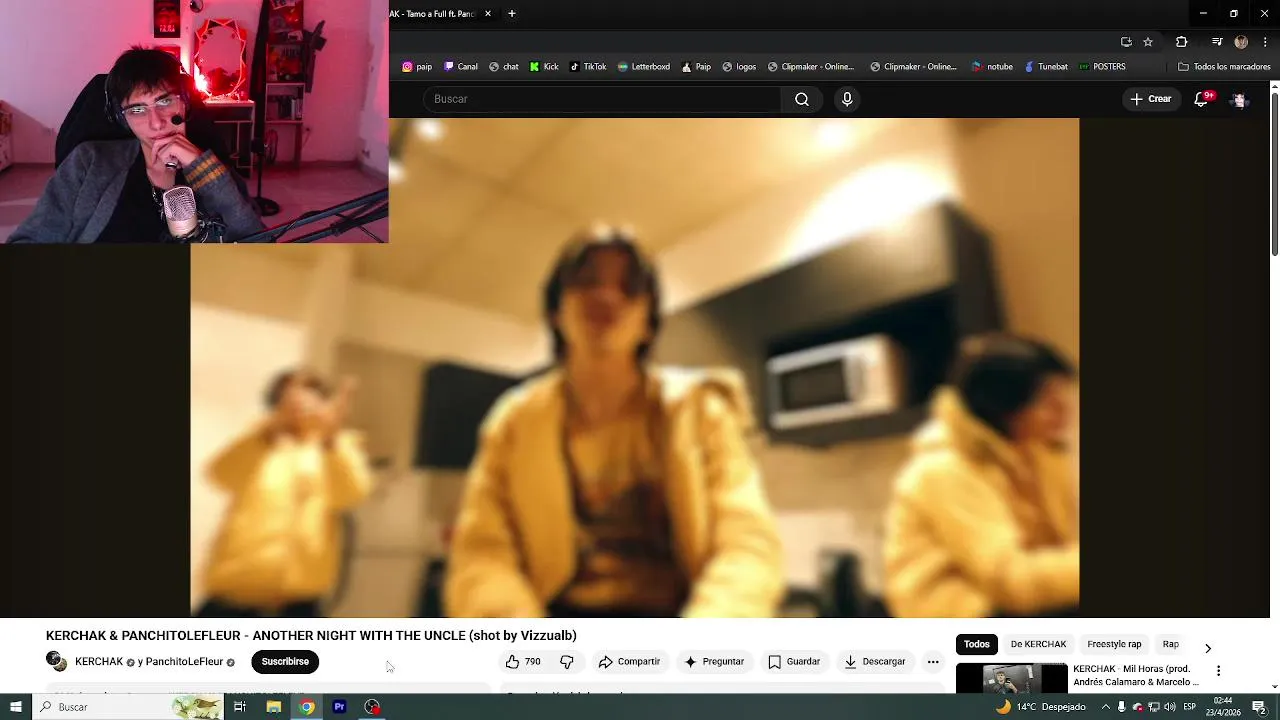Screen dimensions: 1280x720
Task: Expand the Todos los marcadores folder
Action: pos(1224,67)
